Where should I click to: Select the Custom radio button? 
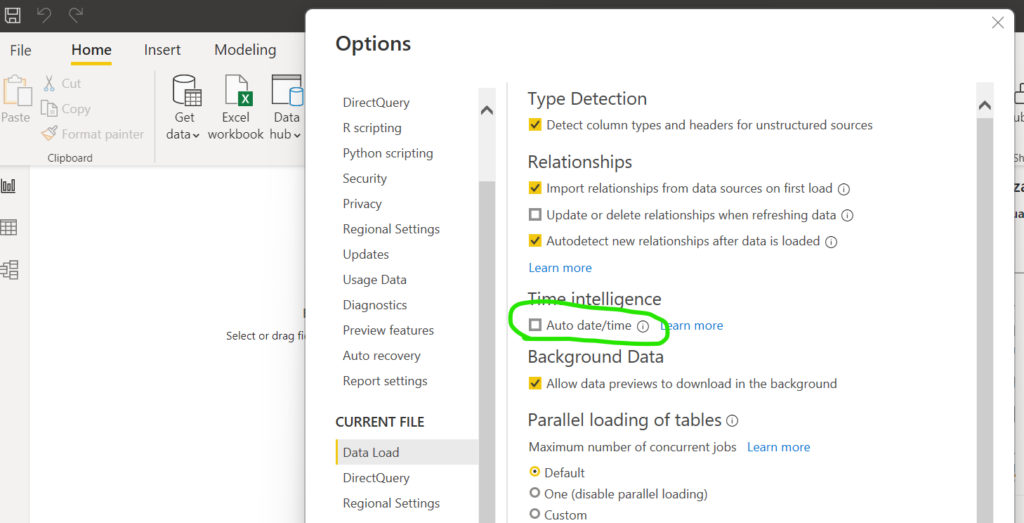point(535,515)
